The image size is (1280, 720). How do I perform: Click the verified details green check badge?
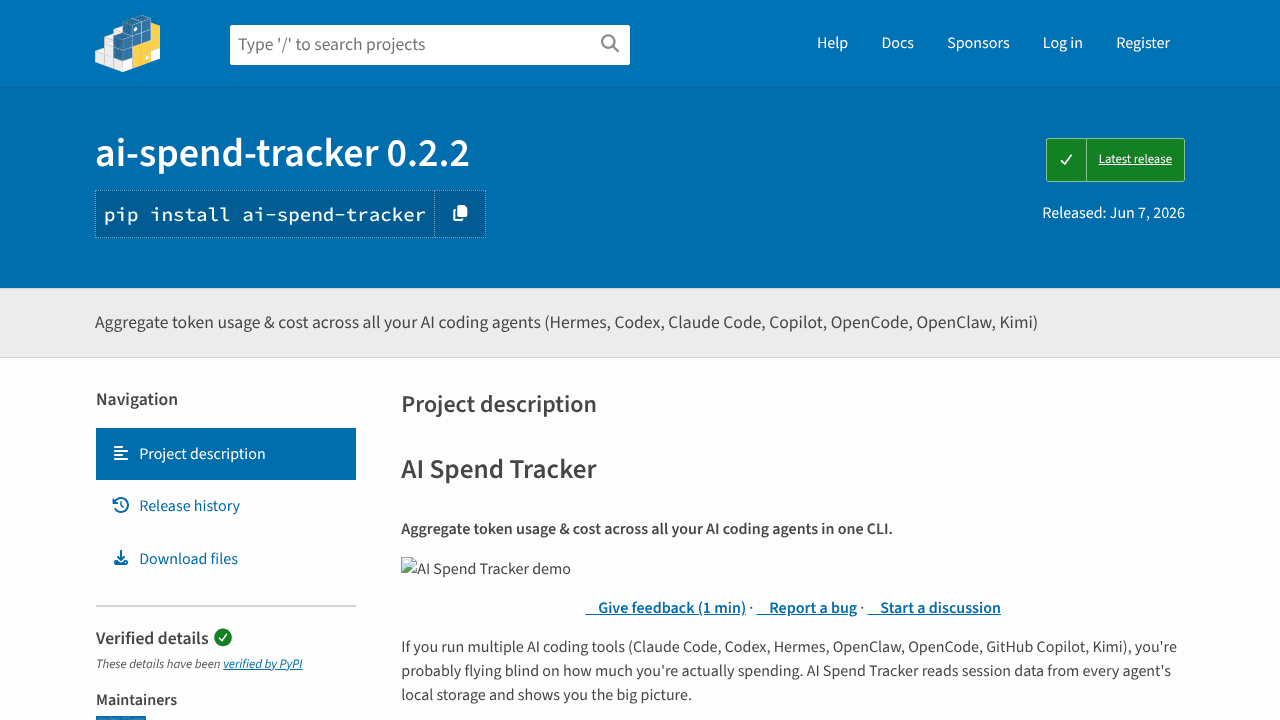[x=223, y=637]
